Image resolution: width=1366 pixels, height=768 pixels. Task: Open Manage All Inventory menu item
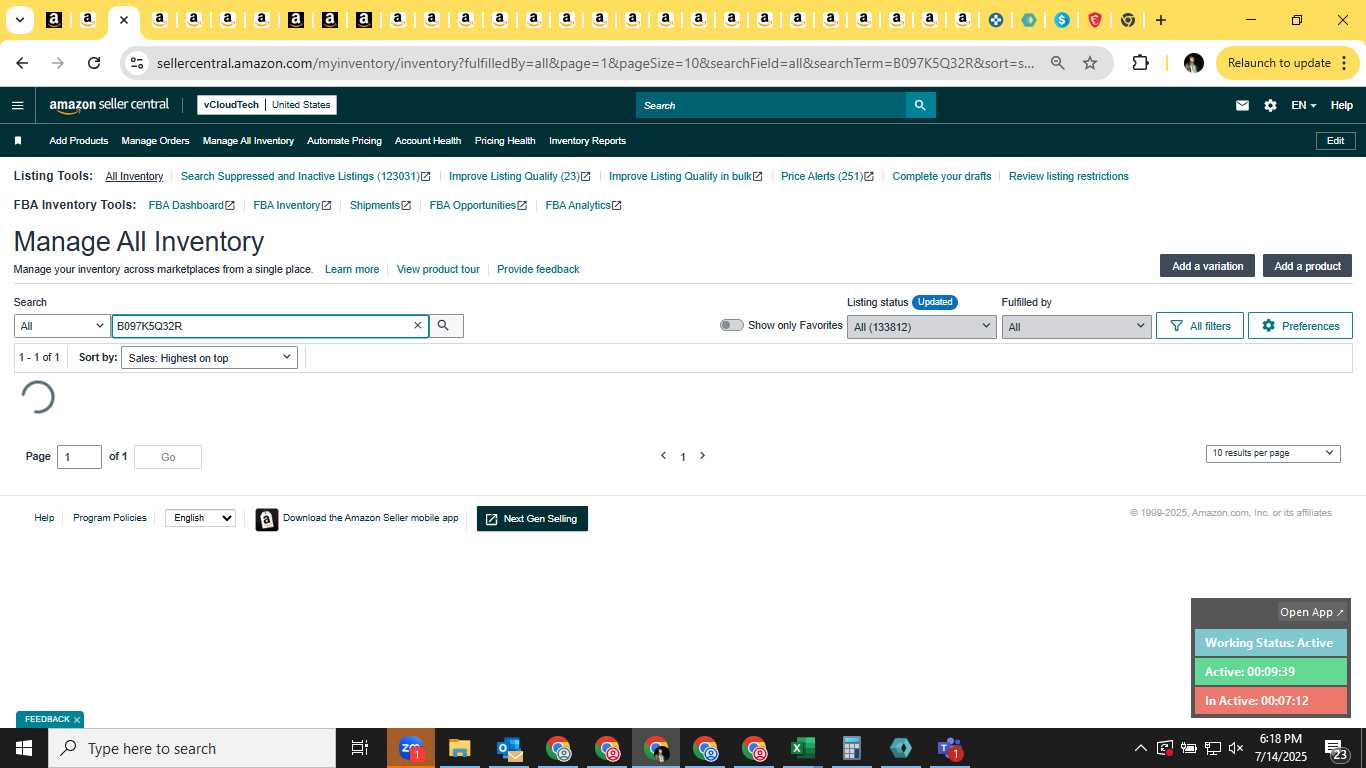248,141
